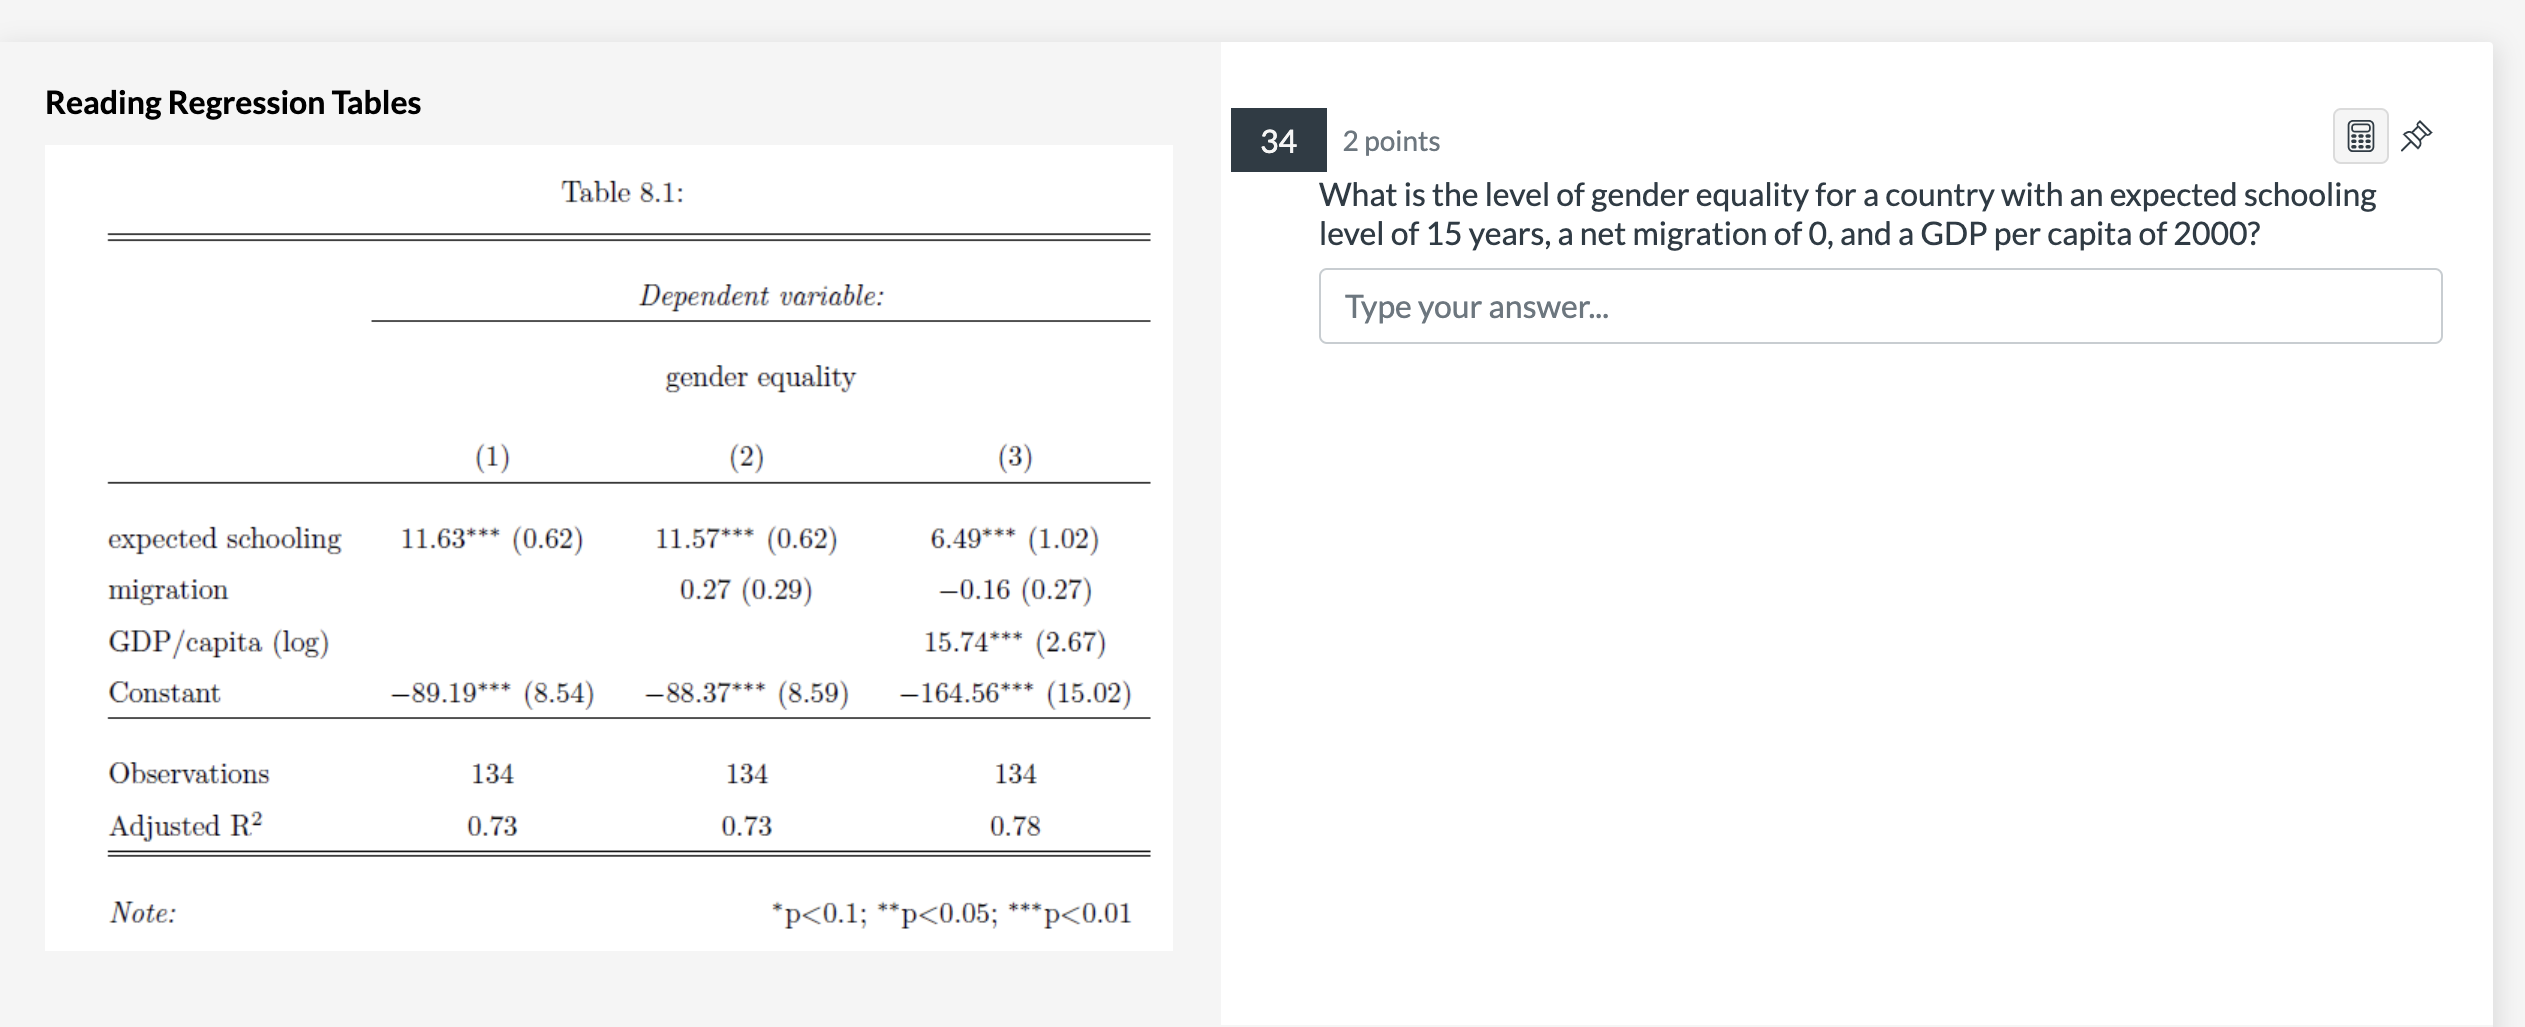Click the calculator icon in the question toolbar
The height and width of the screenshot is (1027, 2525).
(x=2360, y=135)
